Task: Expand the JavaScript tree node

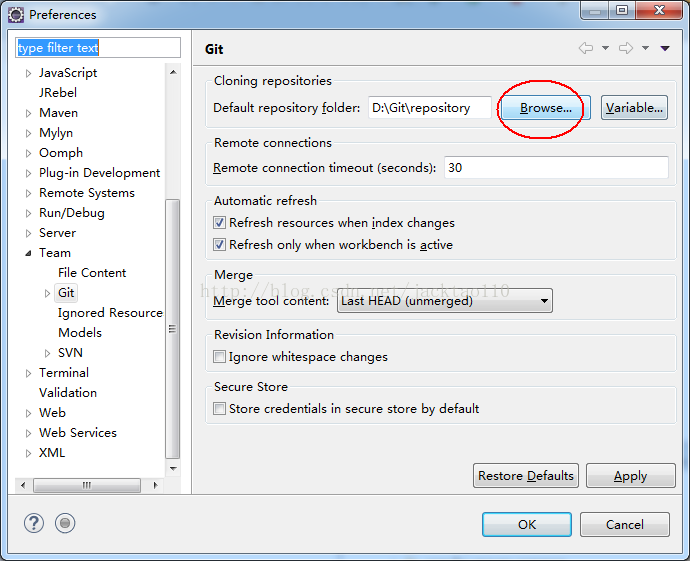Action: pyautogui.click(x=29, y=73)
